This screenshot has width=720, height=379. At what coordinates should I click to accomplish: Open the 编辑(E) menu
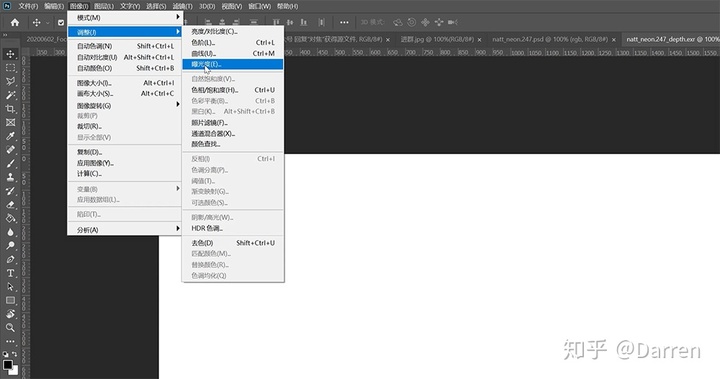point(54,6)
